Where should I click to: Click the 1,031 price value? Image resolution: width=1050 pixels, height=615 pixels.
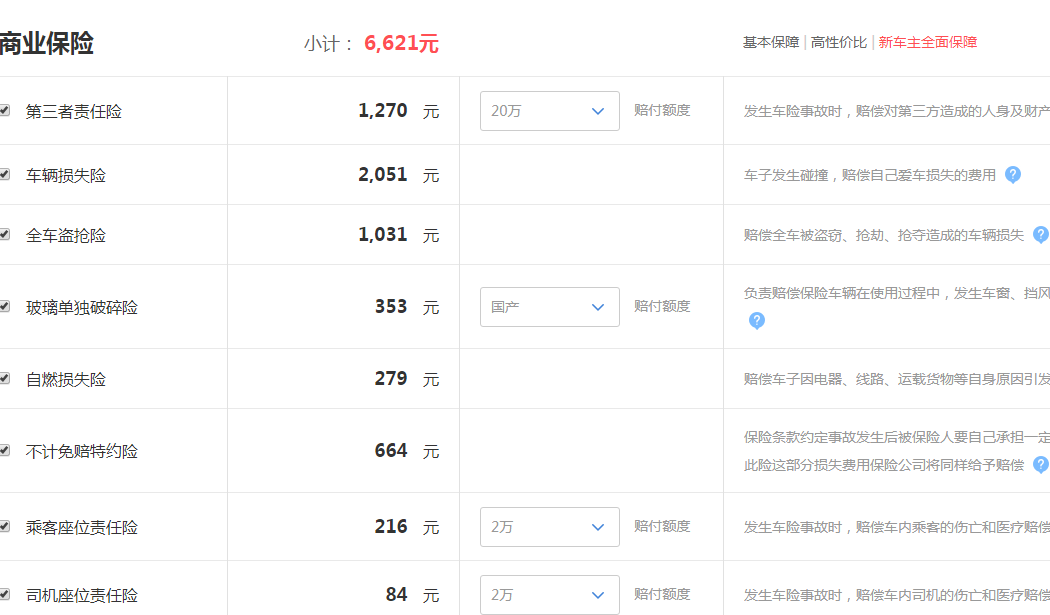click(x=382, y=234)
